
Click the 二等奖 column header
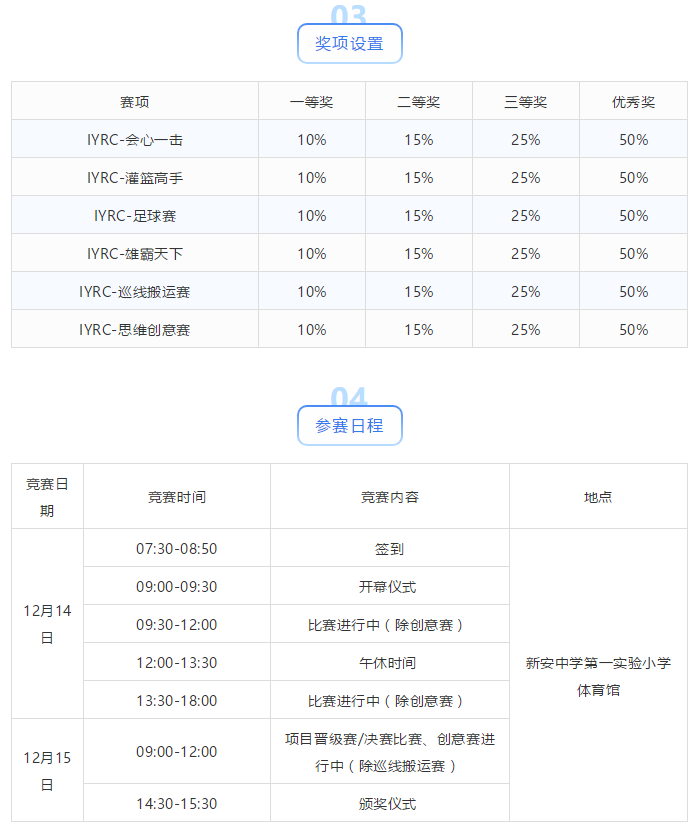[419, 102]
